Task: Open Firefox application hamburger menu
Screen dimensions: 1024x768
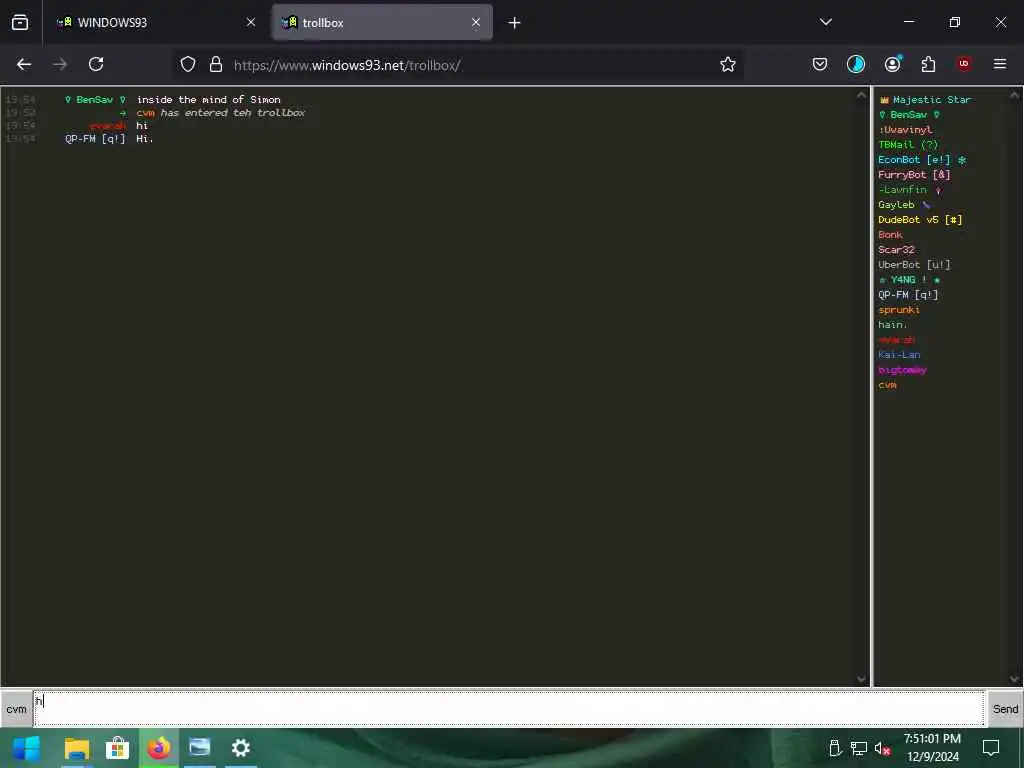Action: point(1000,65)
